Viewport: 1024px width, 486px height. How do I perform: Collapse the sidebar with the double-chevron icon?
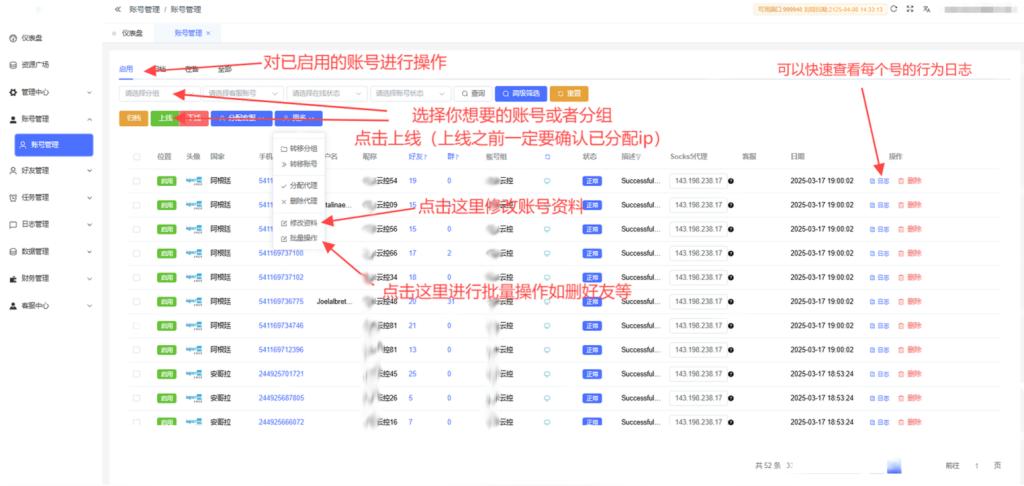pos(117,10)
